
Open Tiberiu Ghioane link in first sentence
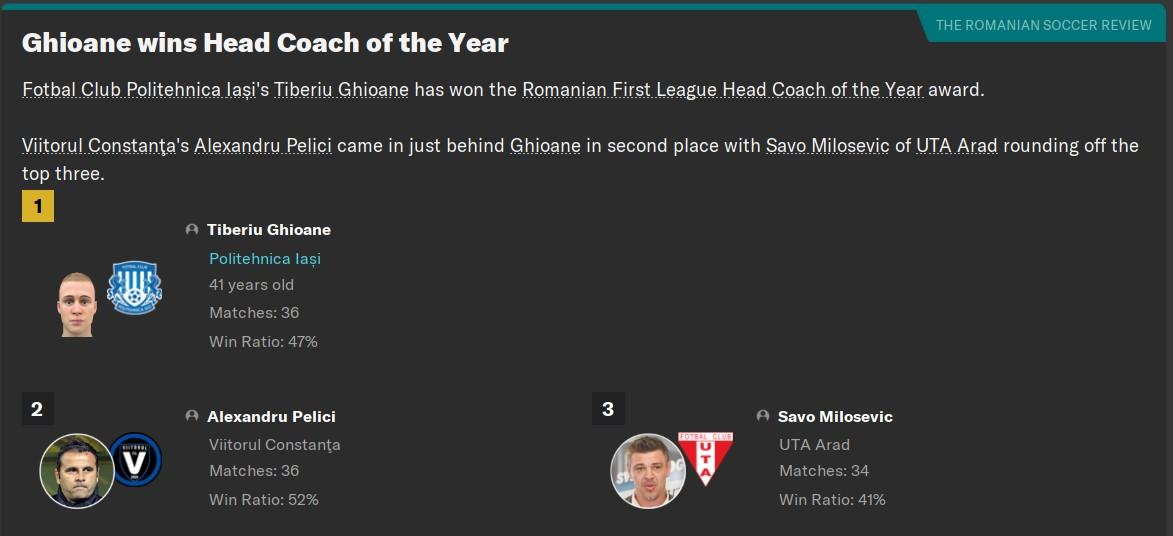tap(341, 91)
